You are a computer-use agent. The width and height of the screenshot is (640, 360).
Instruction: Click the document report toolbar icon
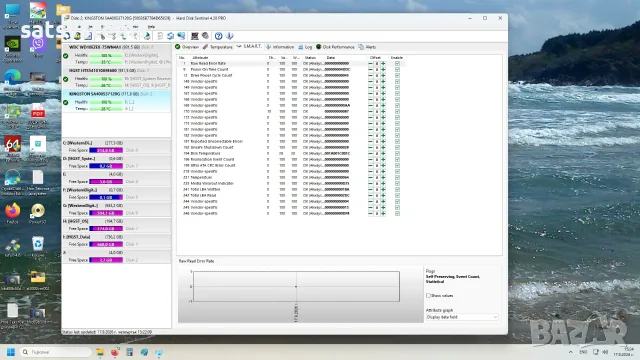coord(160,36)
